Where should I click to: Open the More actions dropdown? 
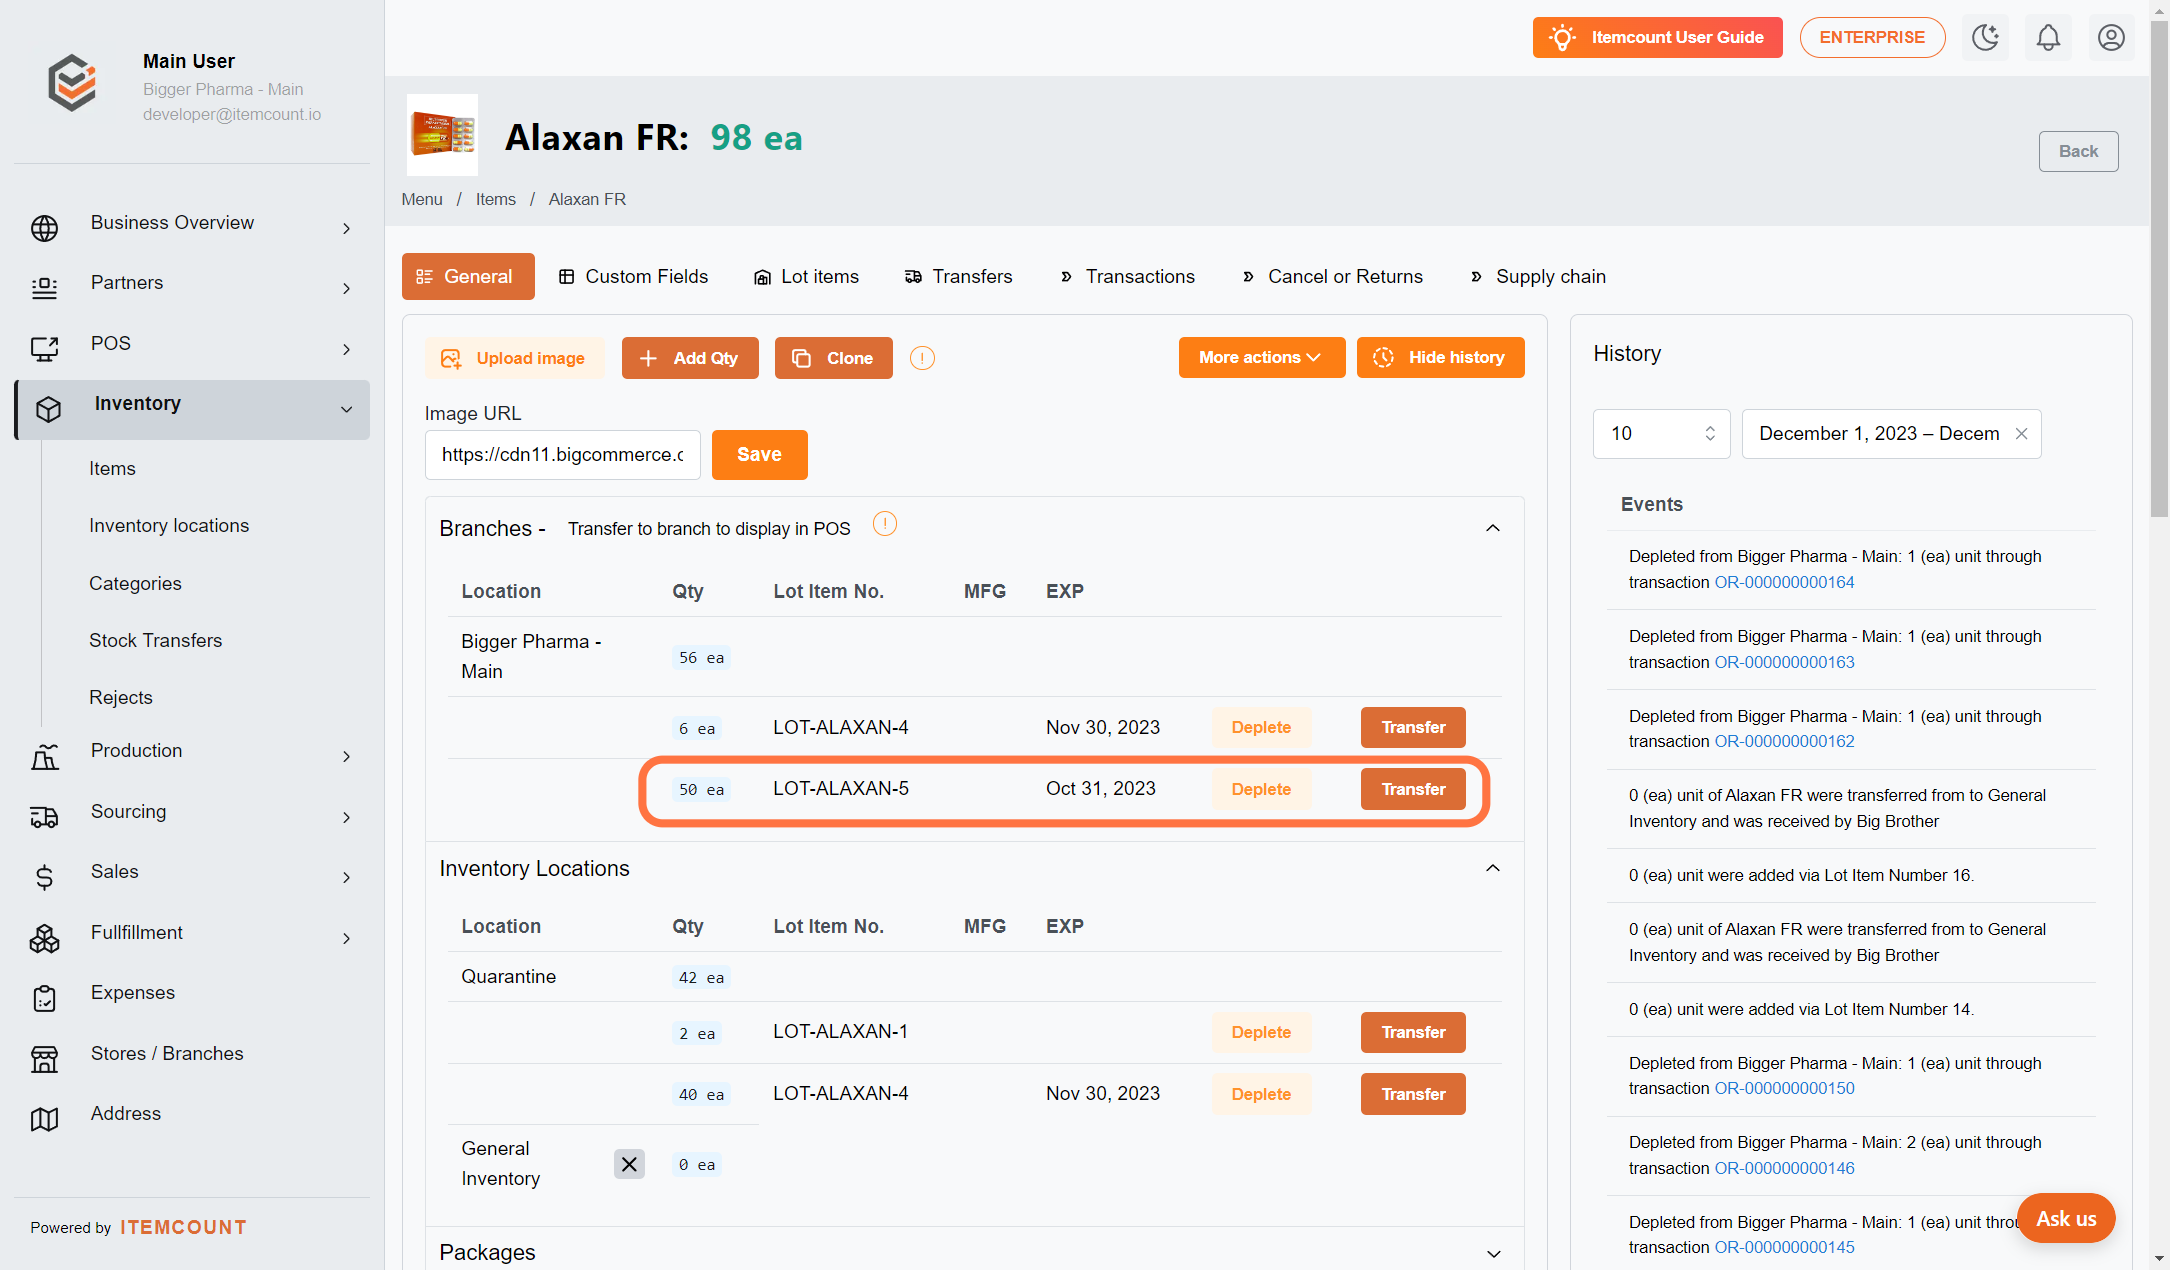1261,358
